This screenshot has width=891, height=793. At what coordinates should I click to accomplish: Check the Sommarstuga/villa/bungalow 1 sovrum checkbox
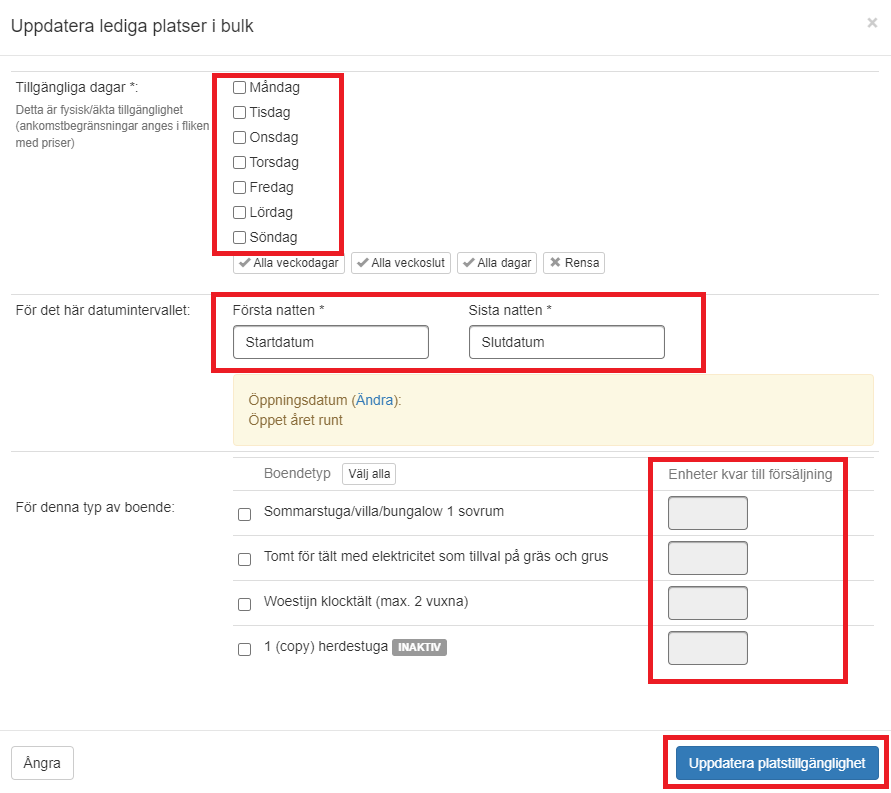[x=244, y=515]
